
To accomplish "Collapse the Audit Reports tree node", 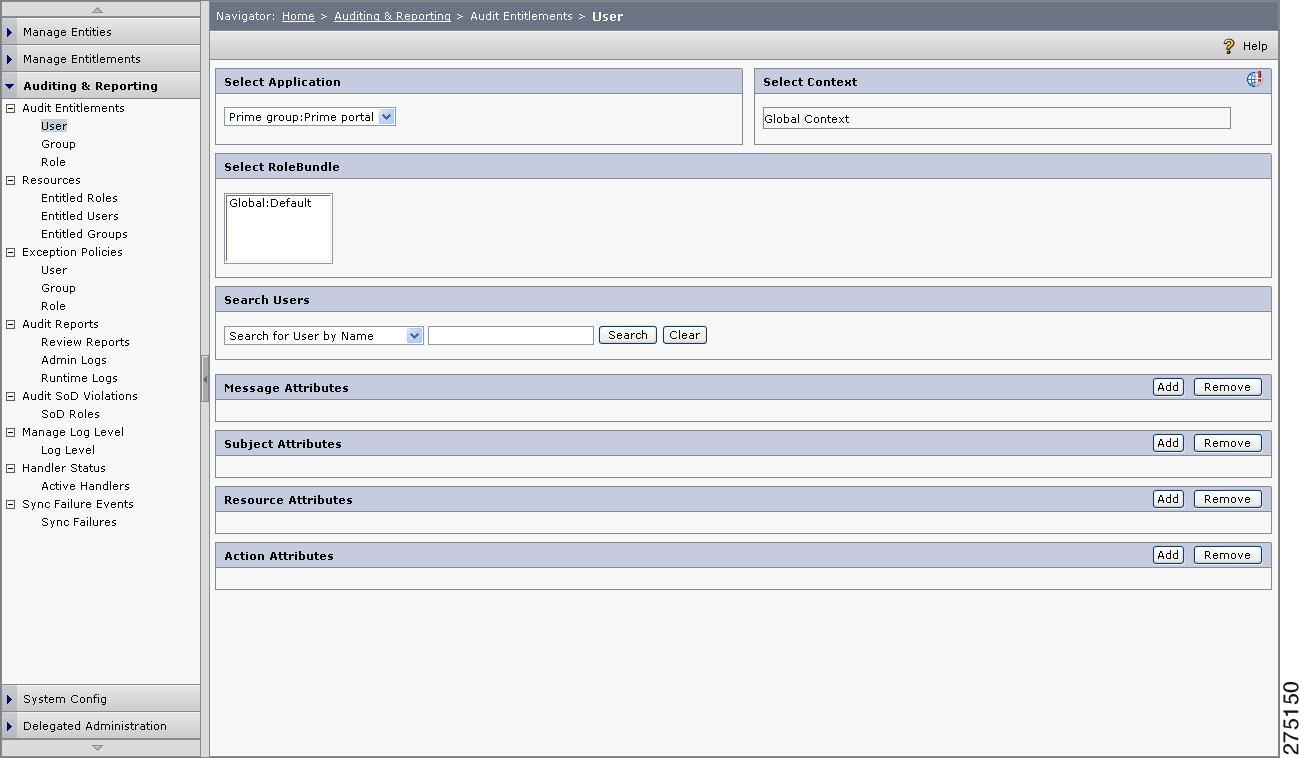I will (11, 324).
